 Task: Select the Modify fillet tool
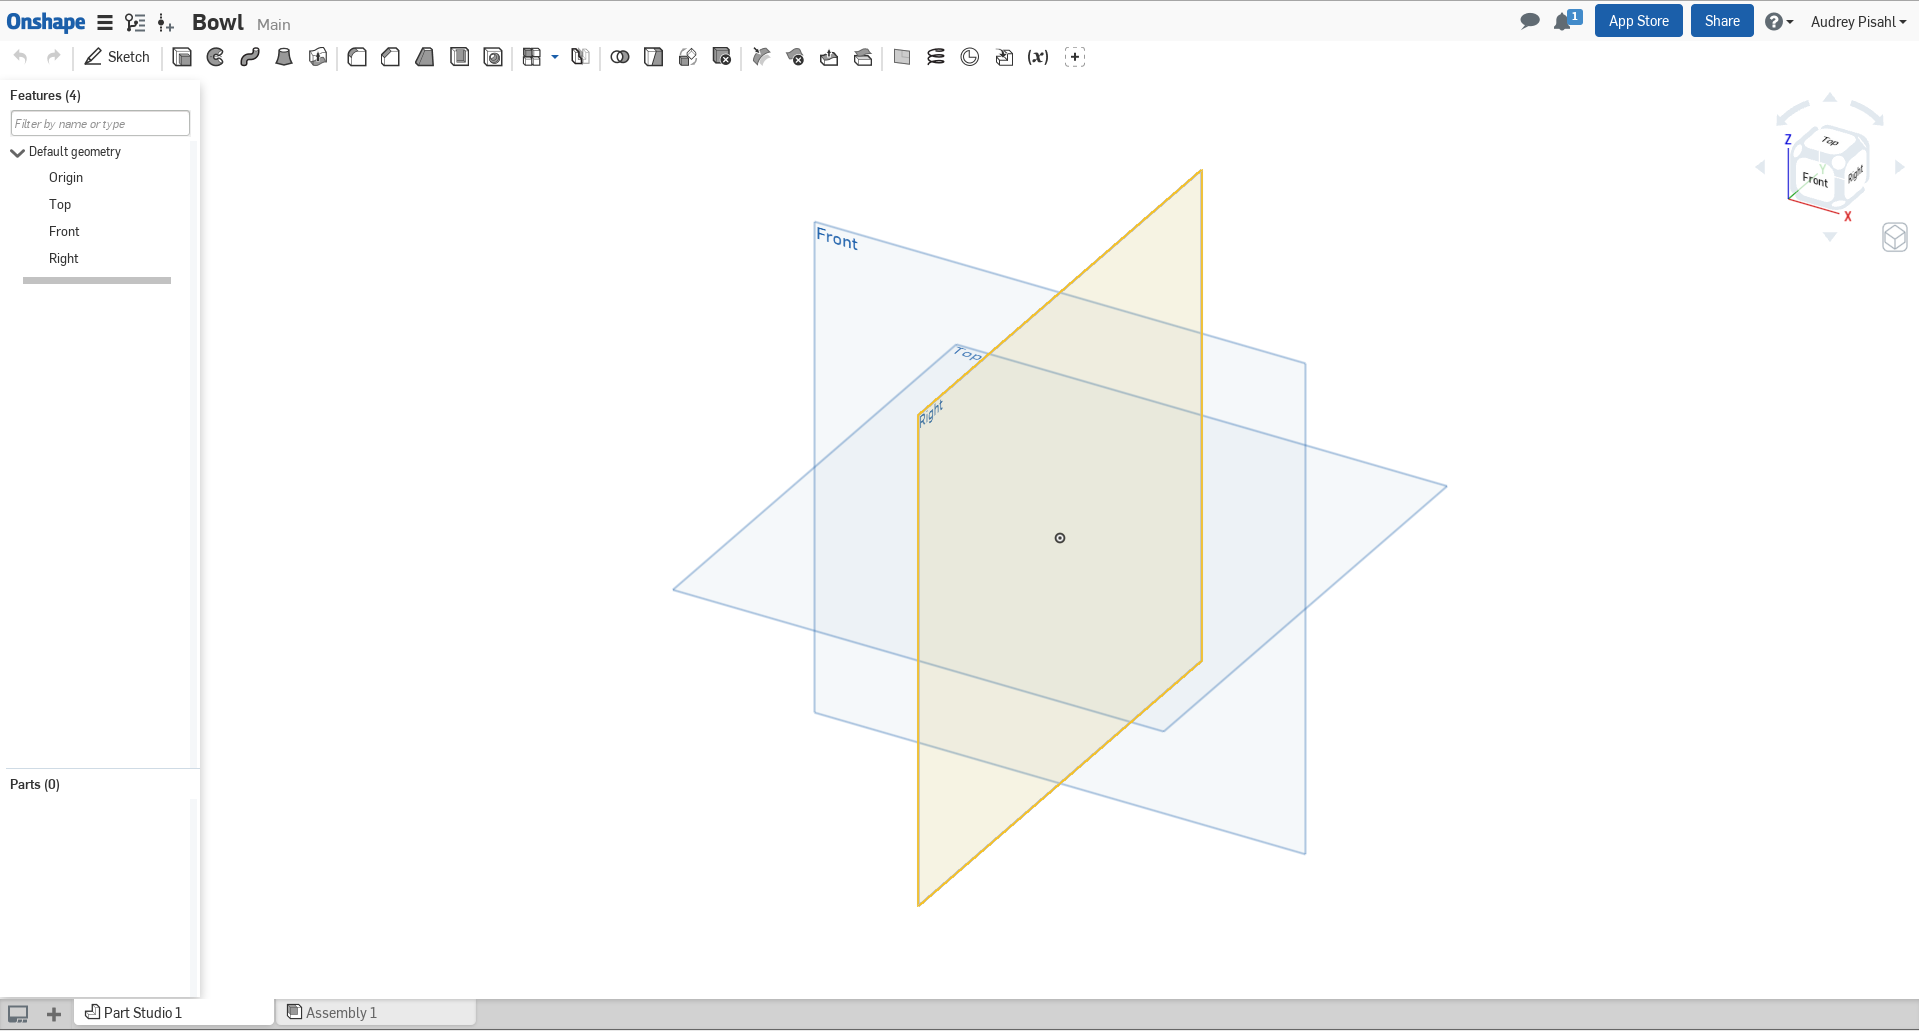762,57
